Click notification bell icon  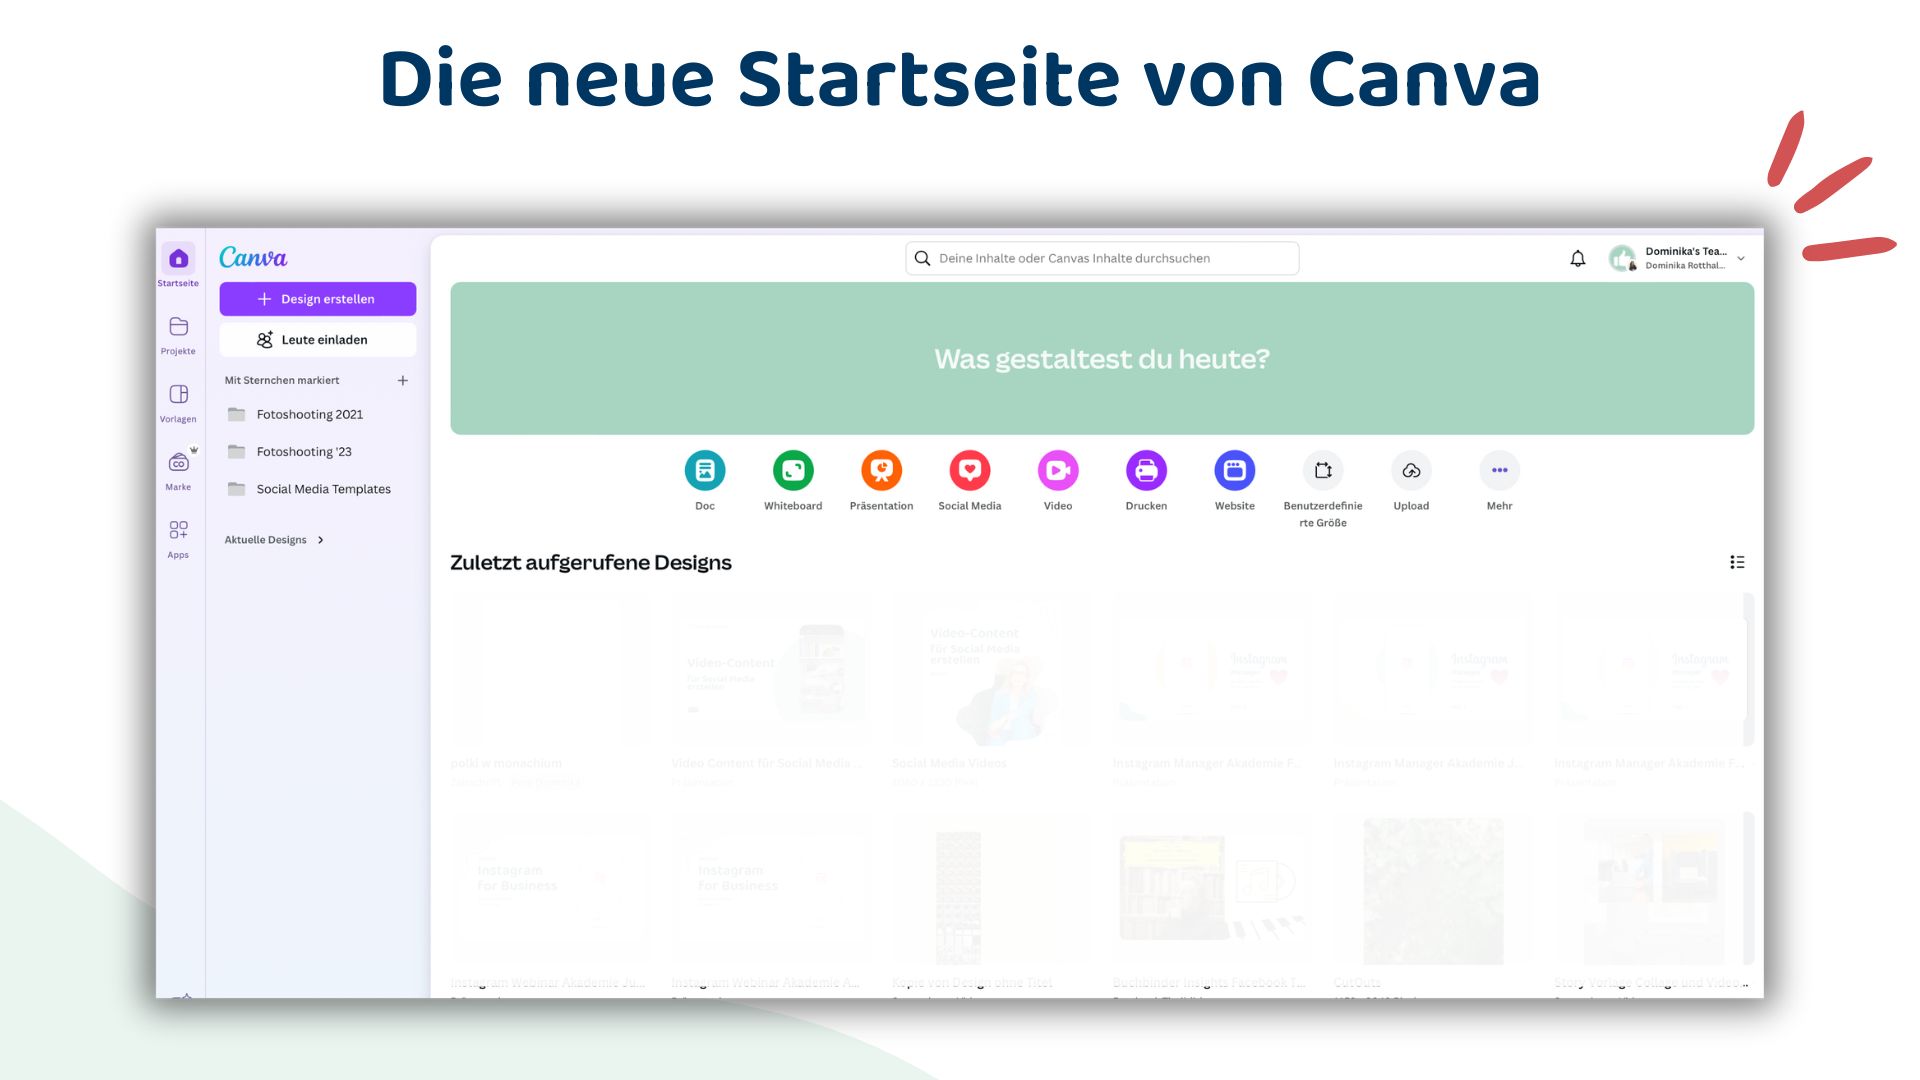pyautogui.click(x=1577, y=257)
